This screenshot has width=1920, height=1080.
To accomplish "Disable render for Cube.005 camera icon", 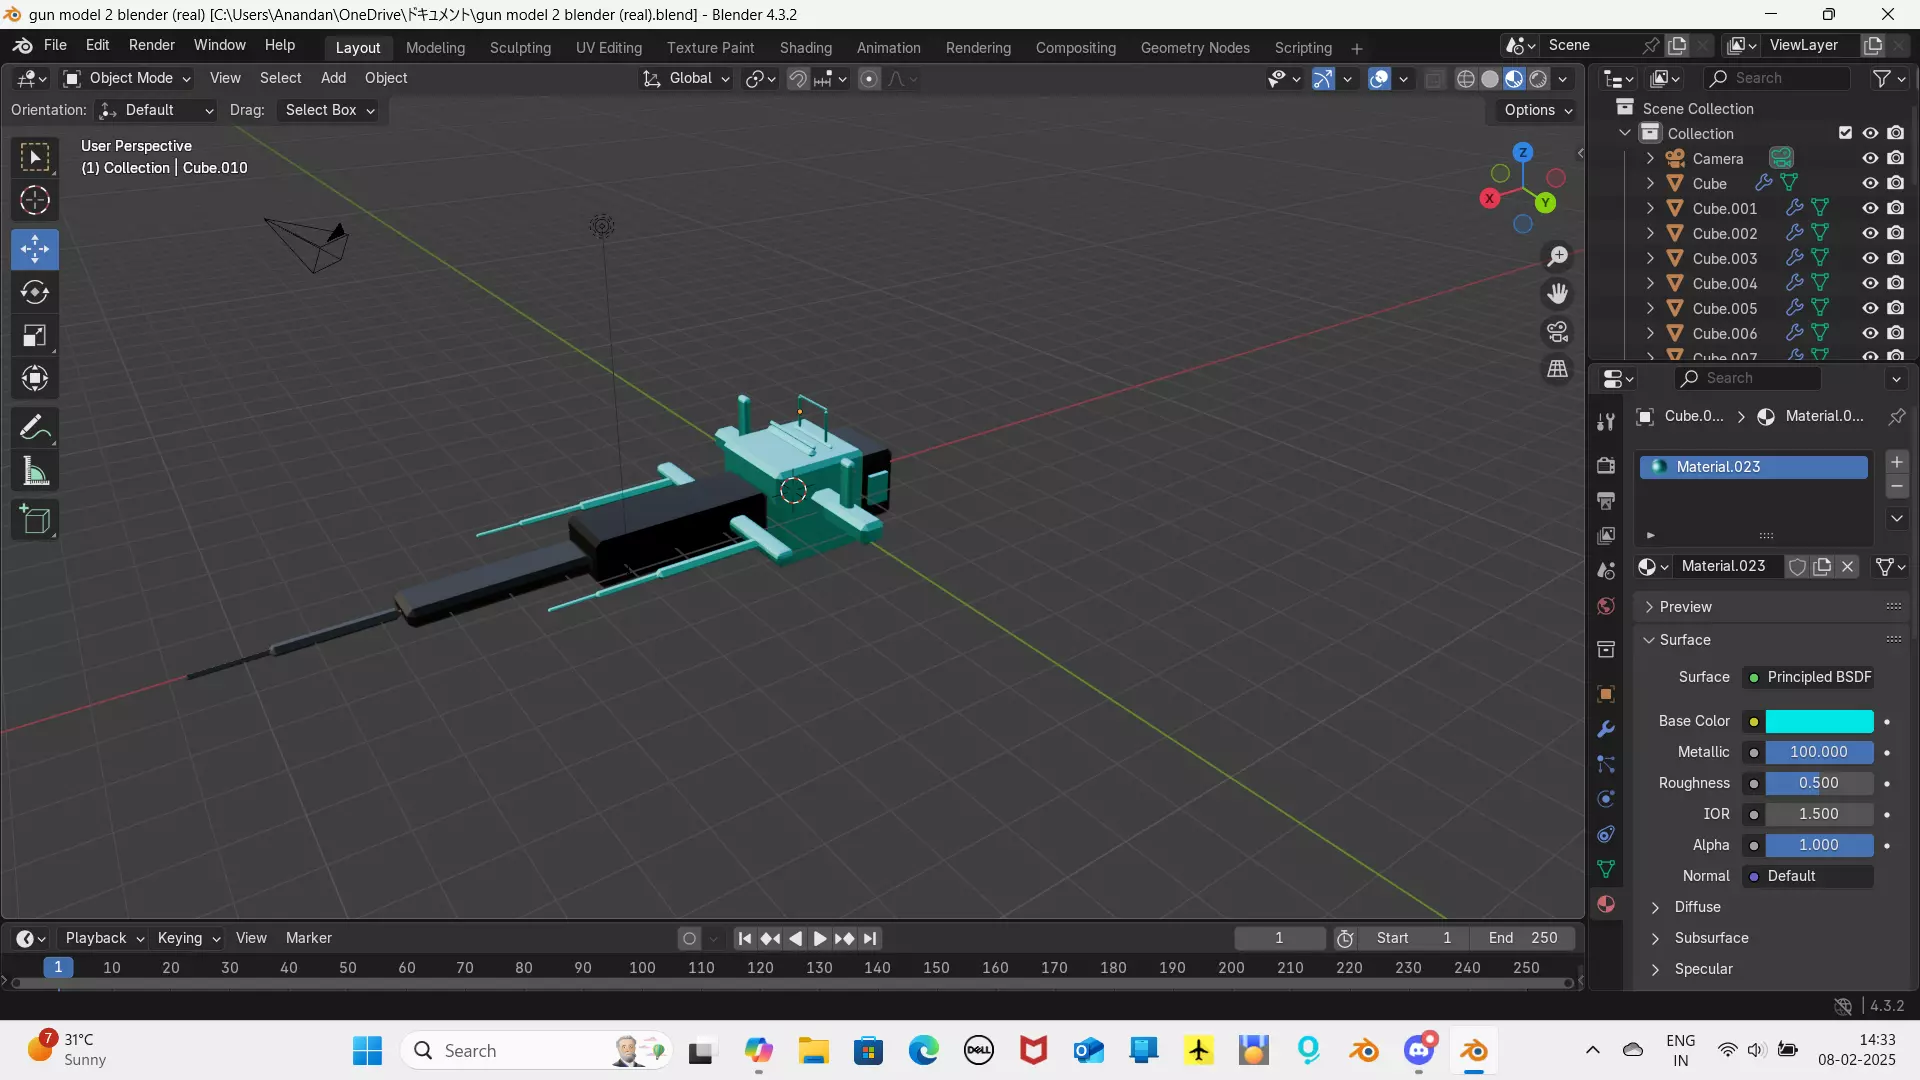I will tap(1895, 308).
